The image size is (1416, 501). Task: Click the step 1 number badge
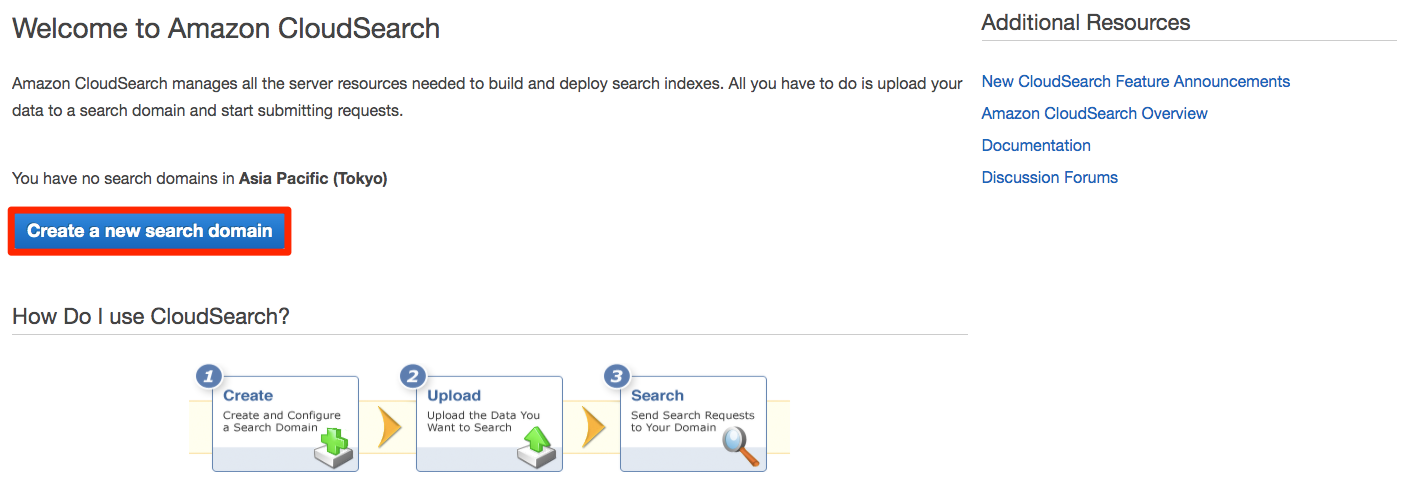click(208, 376)
